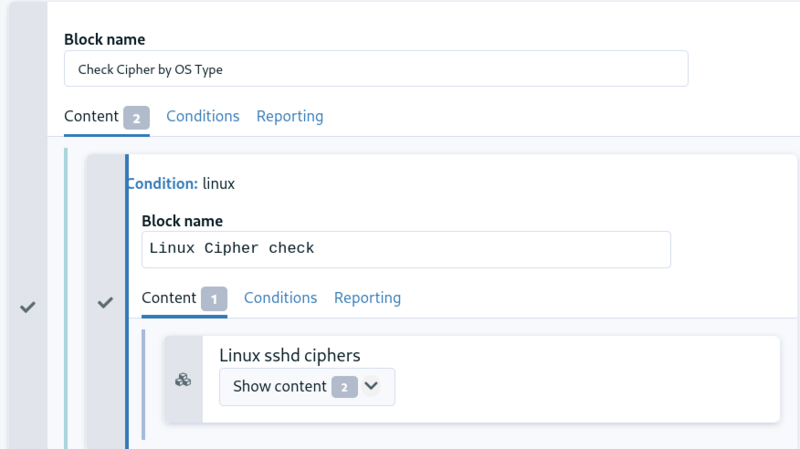Click the cubes icon next to Linux sshd ciphers
The width and height of the screenshot is (800, 449).
[x=183, y=380]
